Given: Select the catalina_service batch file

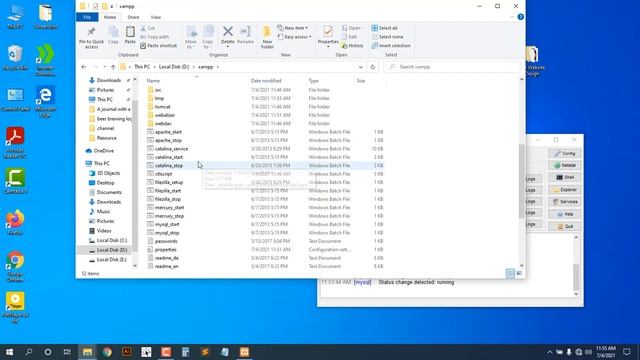Looking at the screenshot, I should click(x=171, y=149).
